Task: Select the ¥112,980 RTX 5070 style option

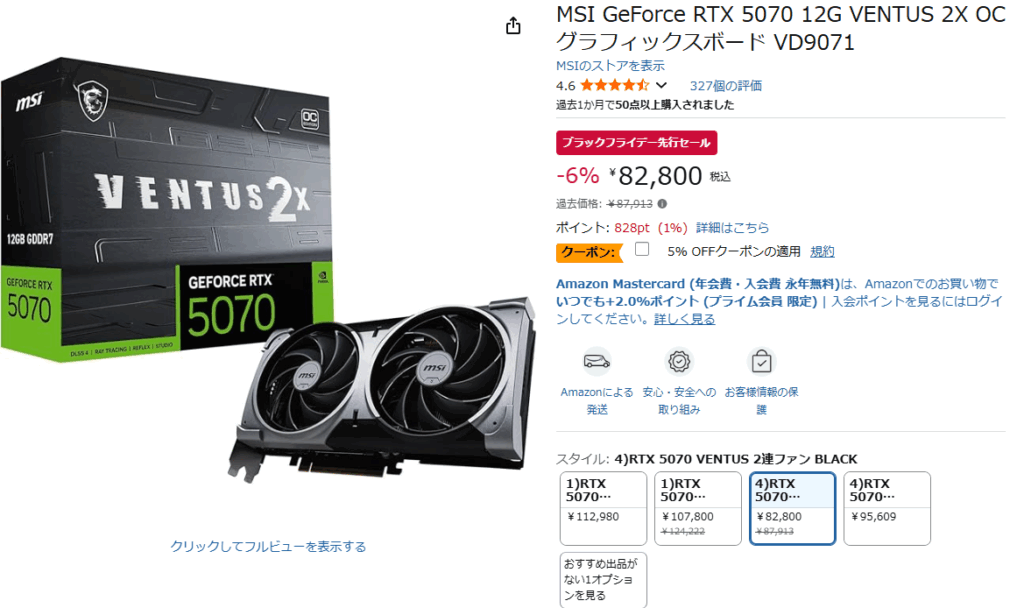Action: 603,509
